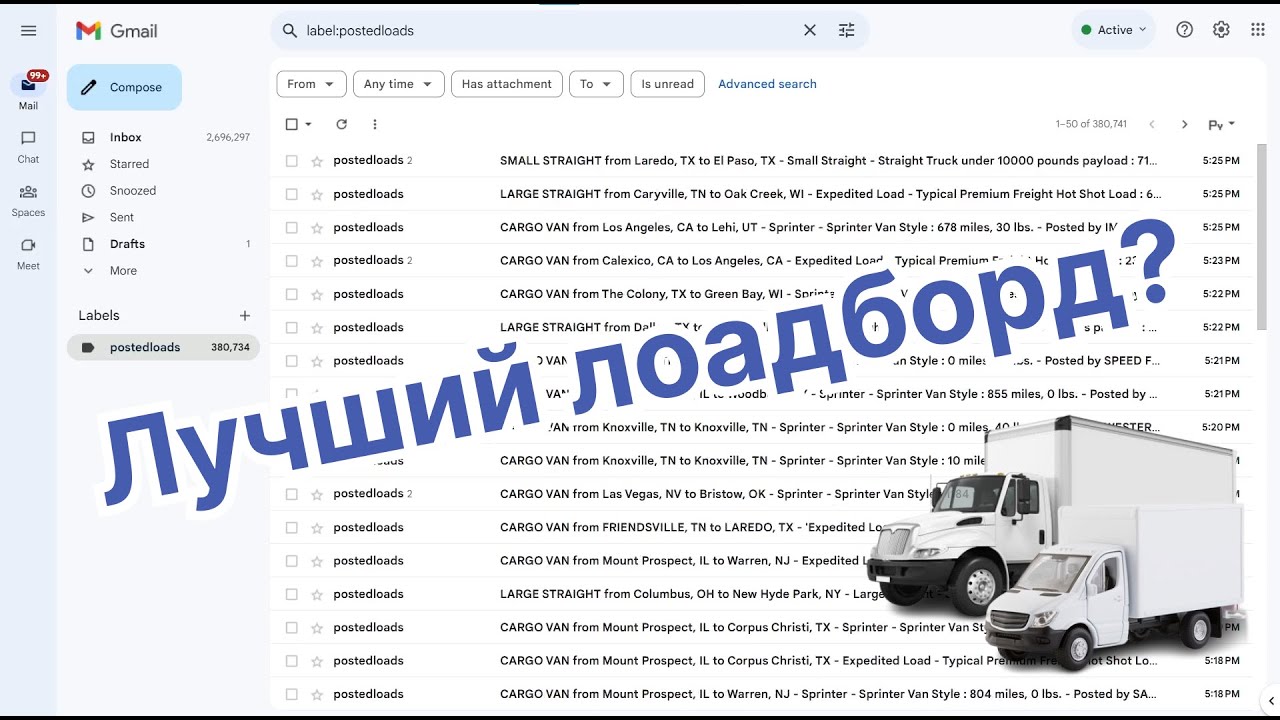Click the Compose button
The image size is (1280, 720).
pos(124,87)
